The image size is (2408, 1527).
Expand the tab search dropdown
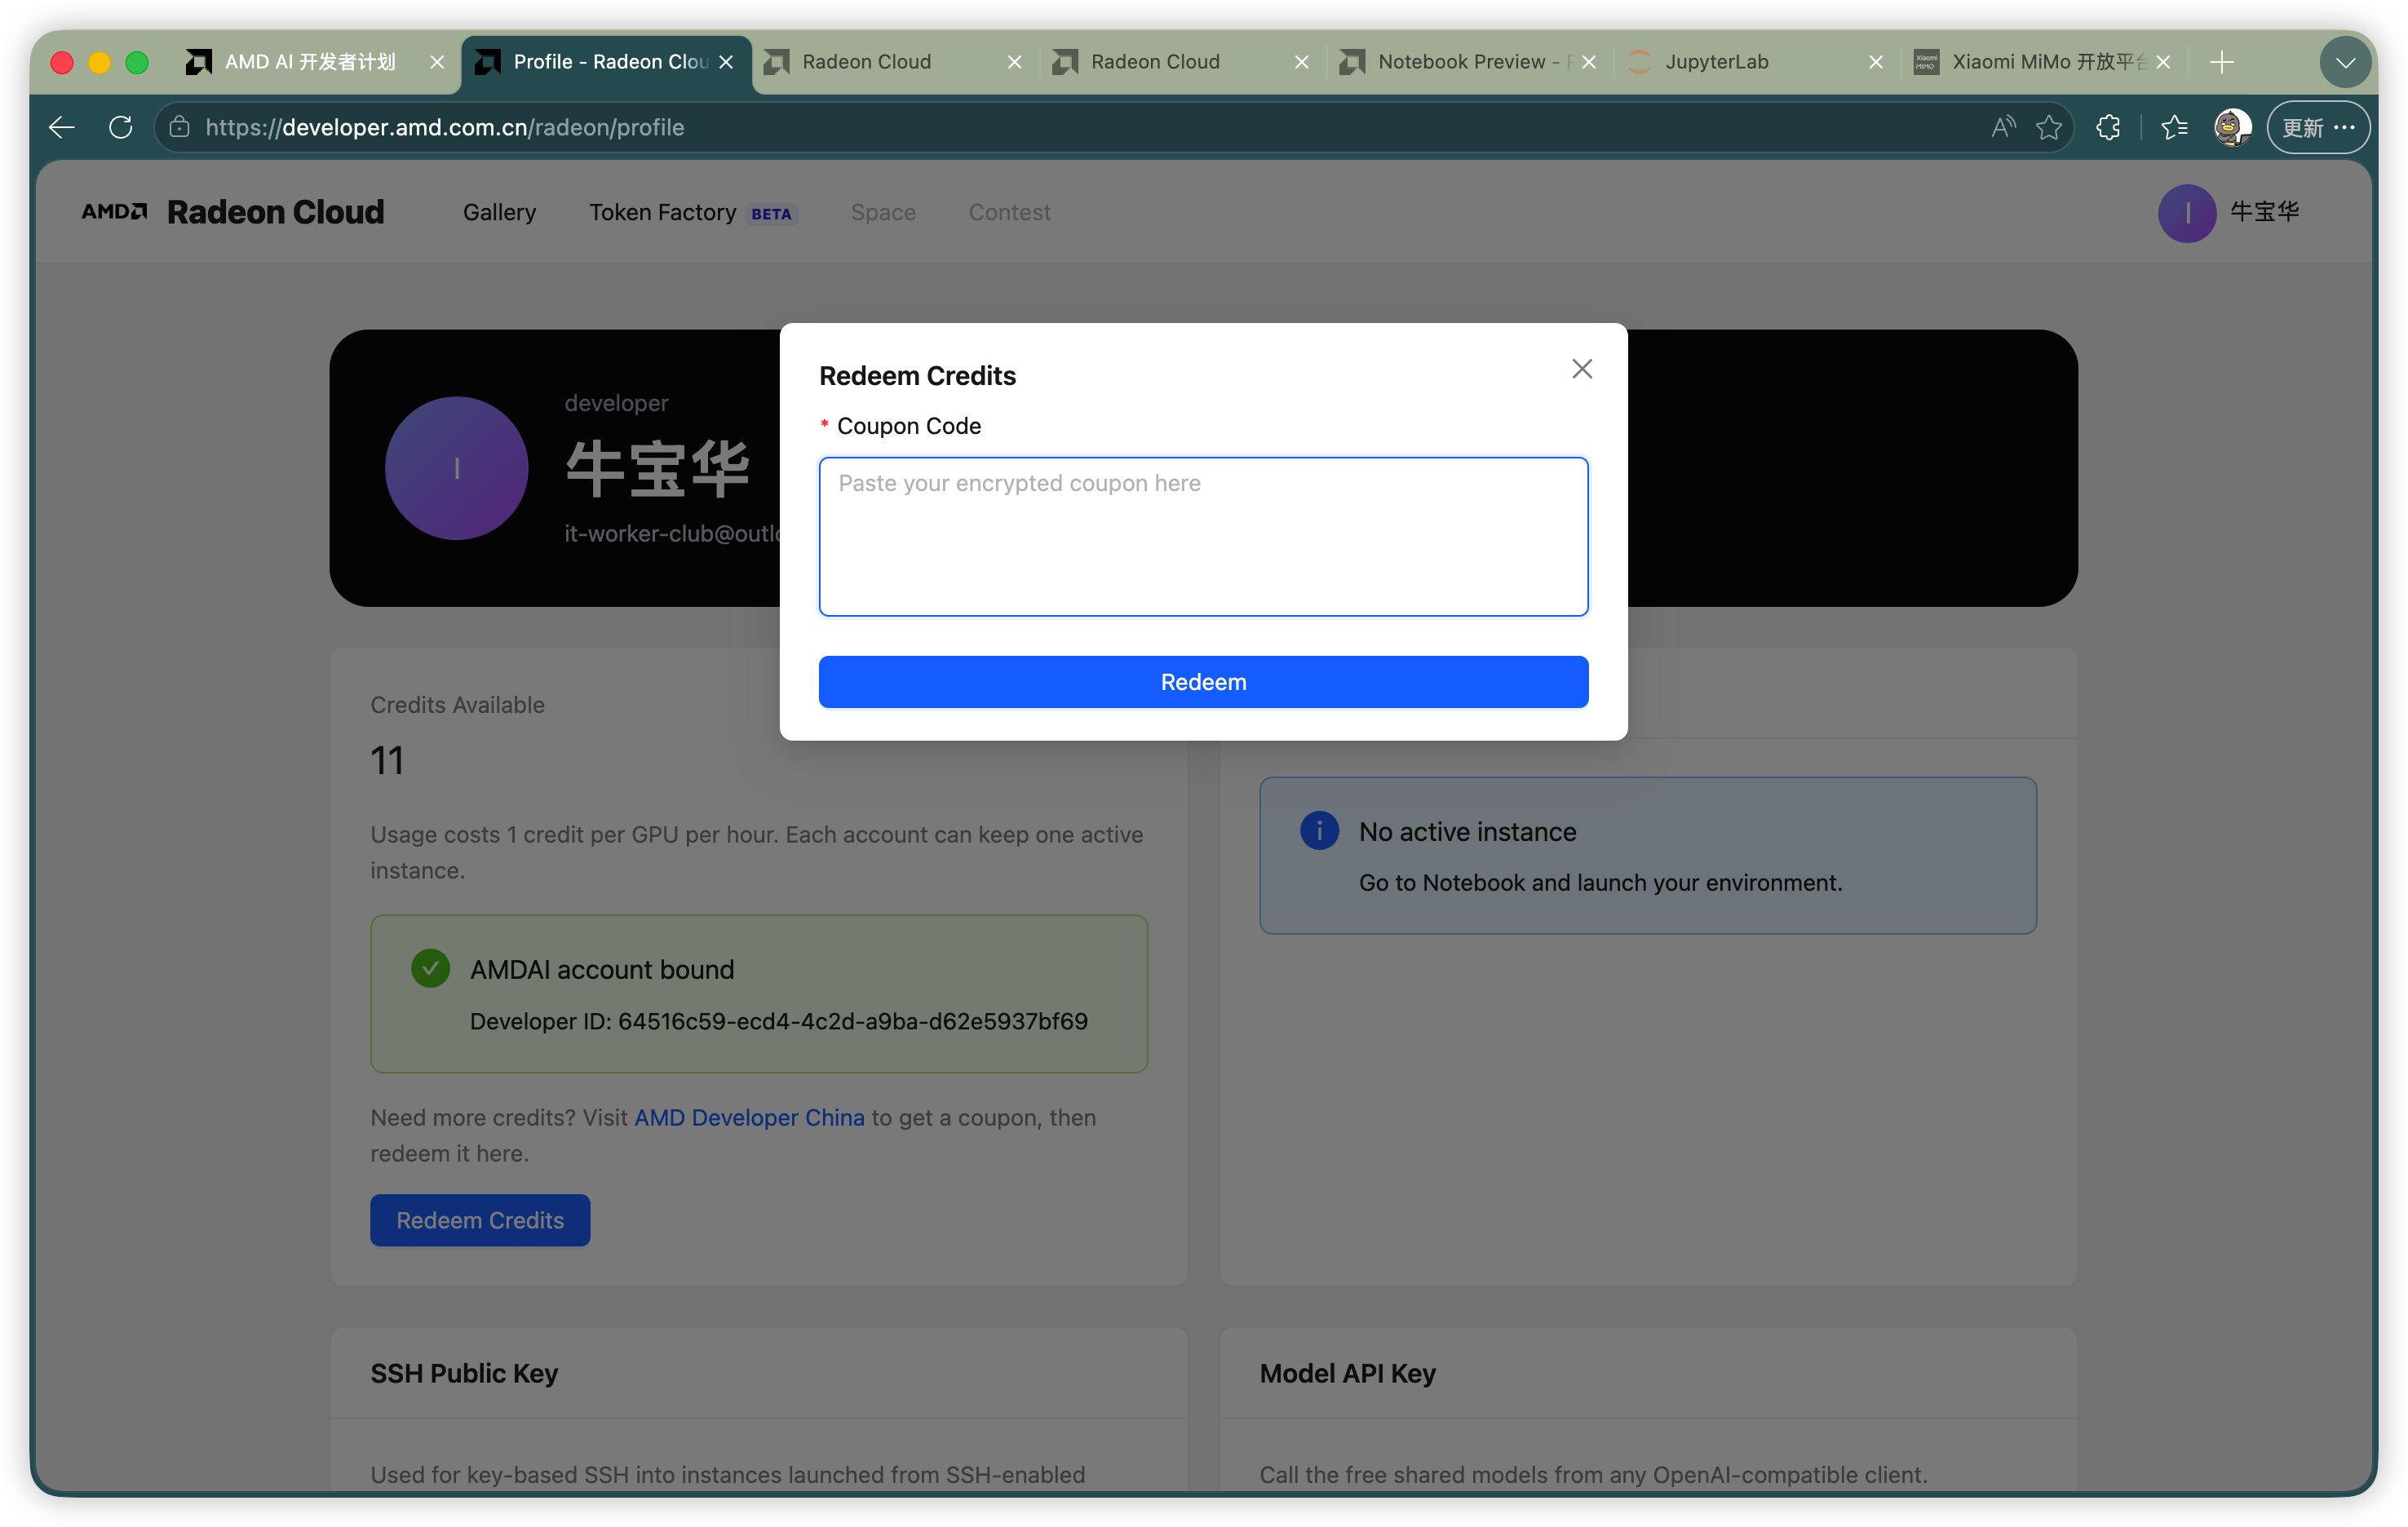2345,63
